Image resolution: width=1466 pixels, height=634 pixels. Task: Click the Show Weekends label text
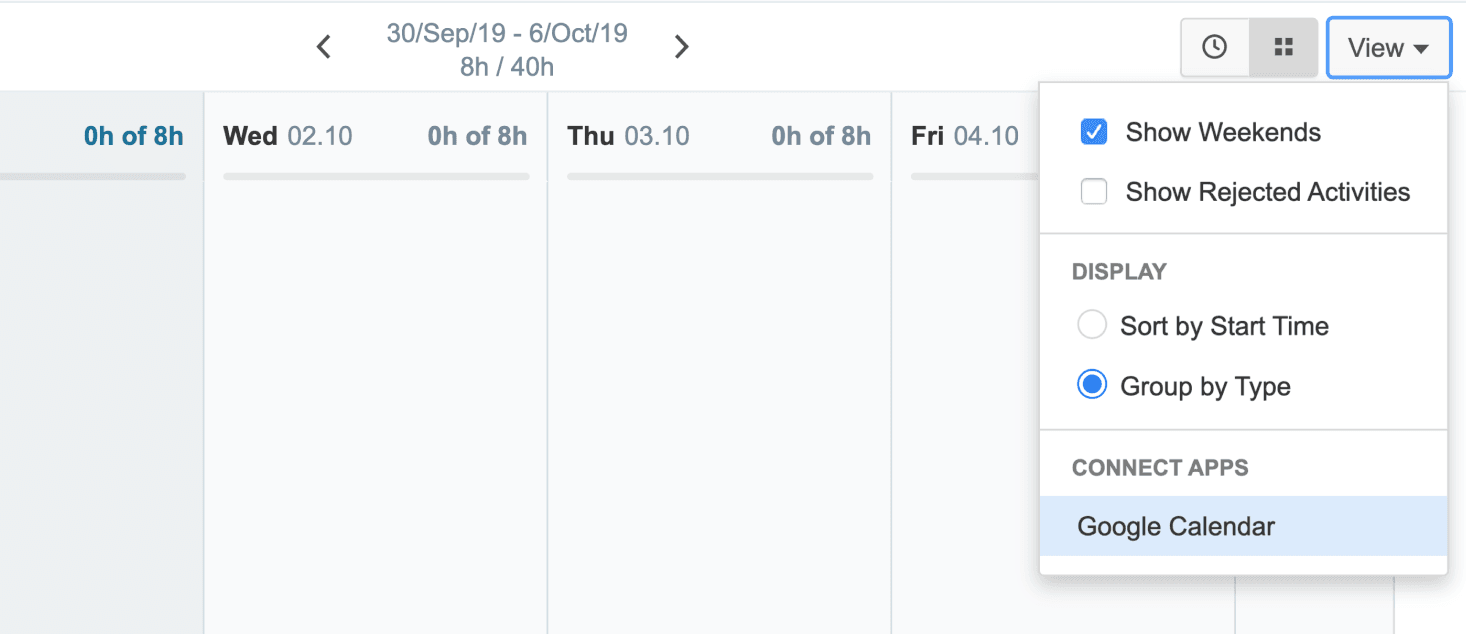[1223, 132]
